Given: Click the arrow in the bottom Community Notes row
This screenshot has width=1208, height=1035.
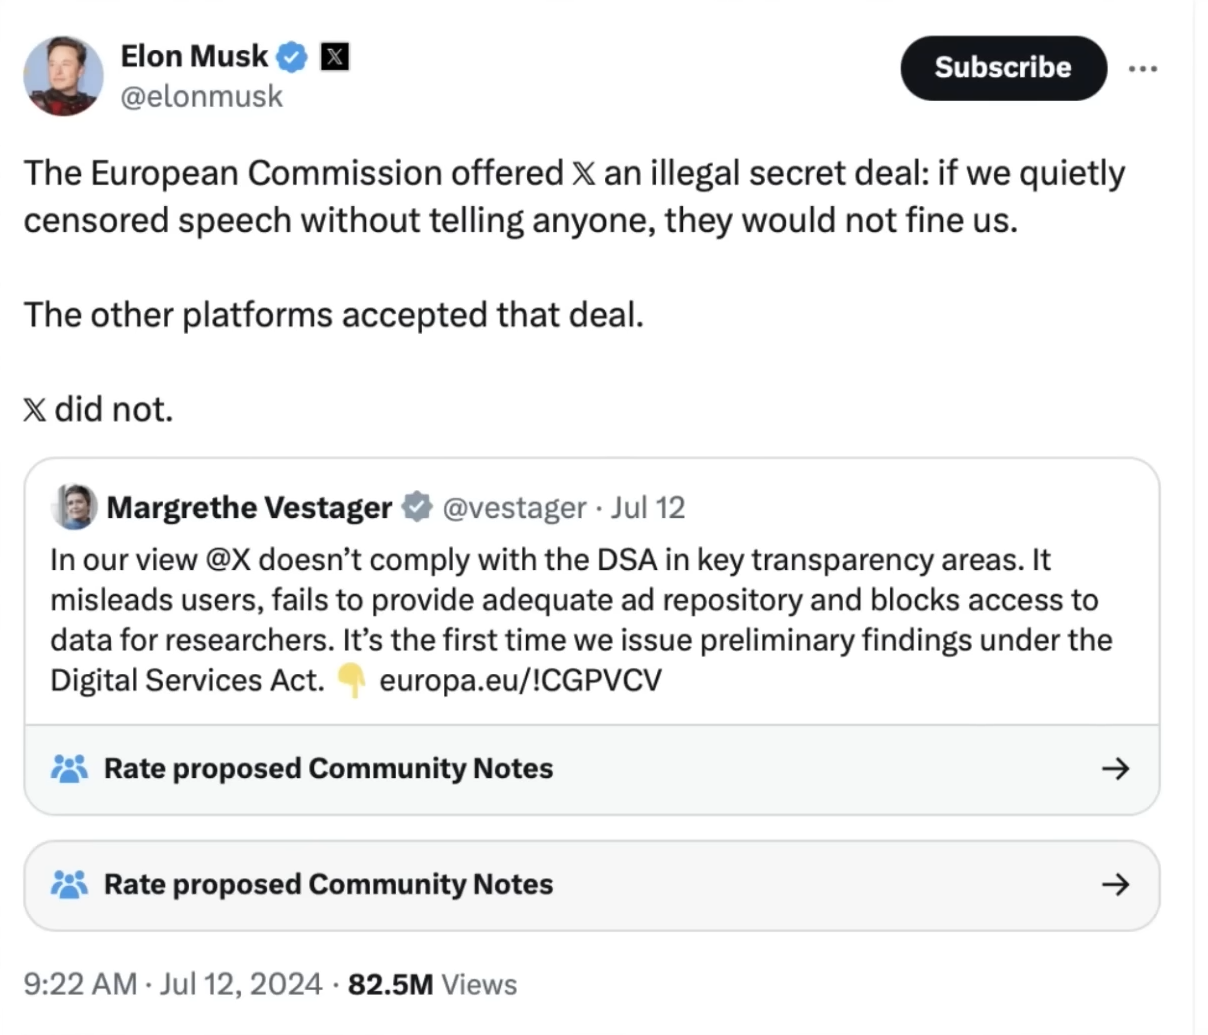Looking at the screenshot, I should pyautogui.click(x=1115, y=884).
